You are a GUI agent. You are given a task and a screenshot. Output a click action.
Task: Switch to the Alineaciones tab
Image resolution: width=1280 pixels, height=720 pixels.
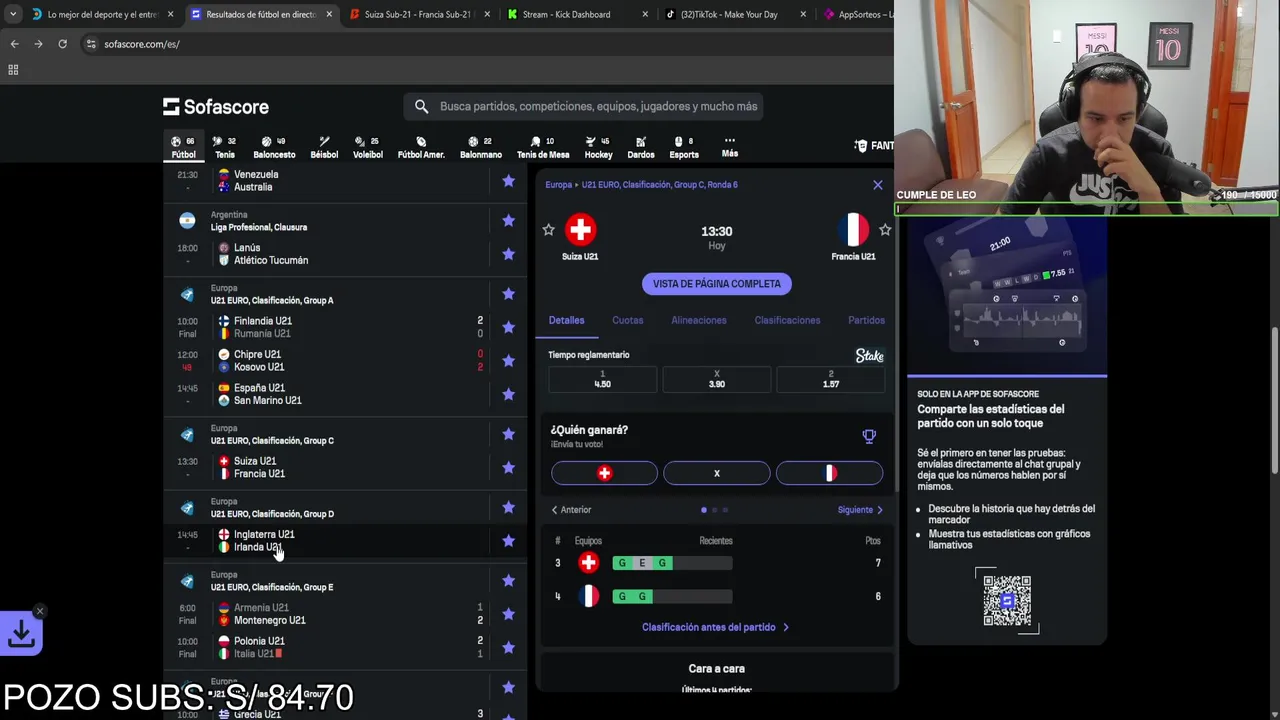[699, 320]
